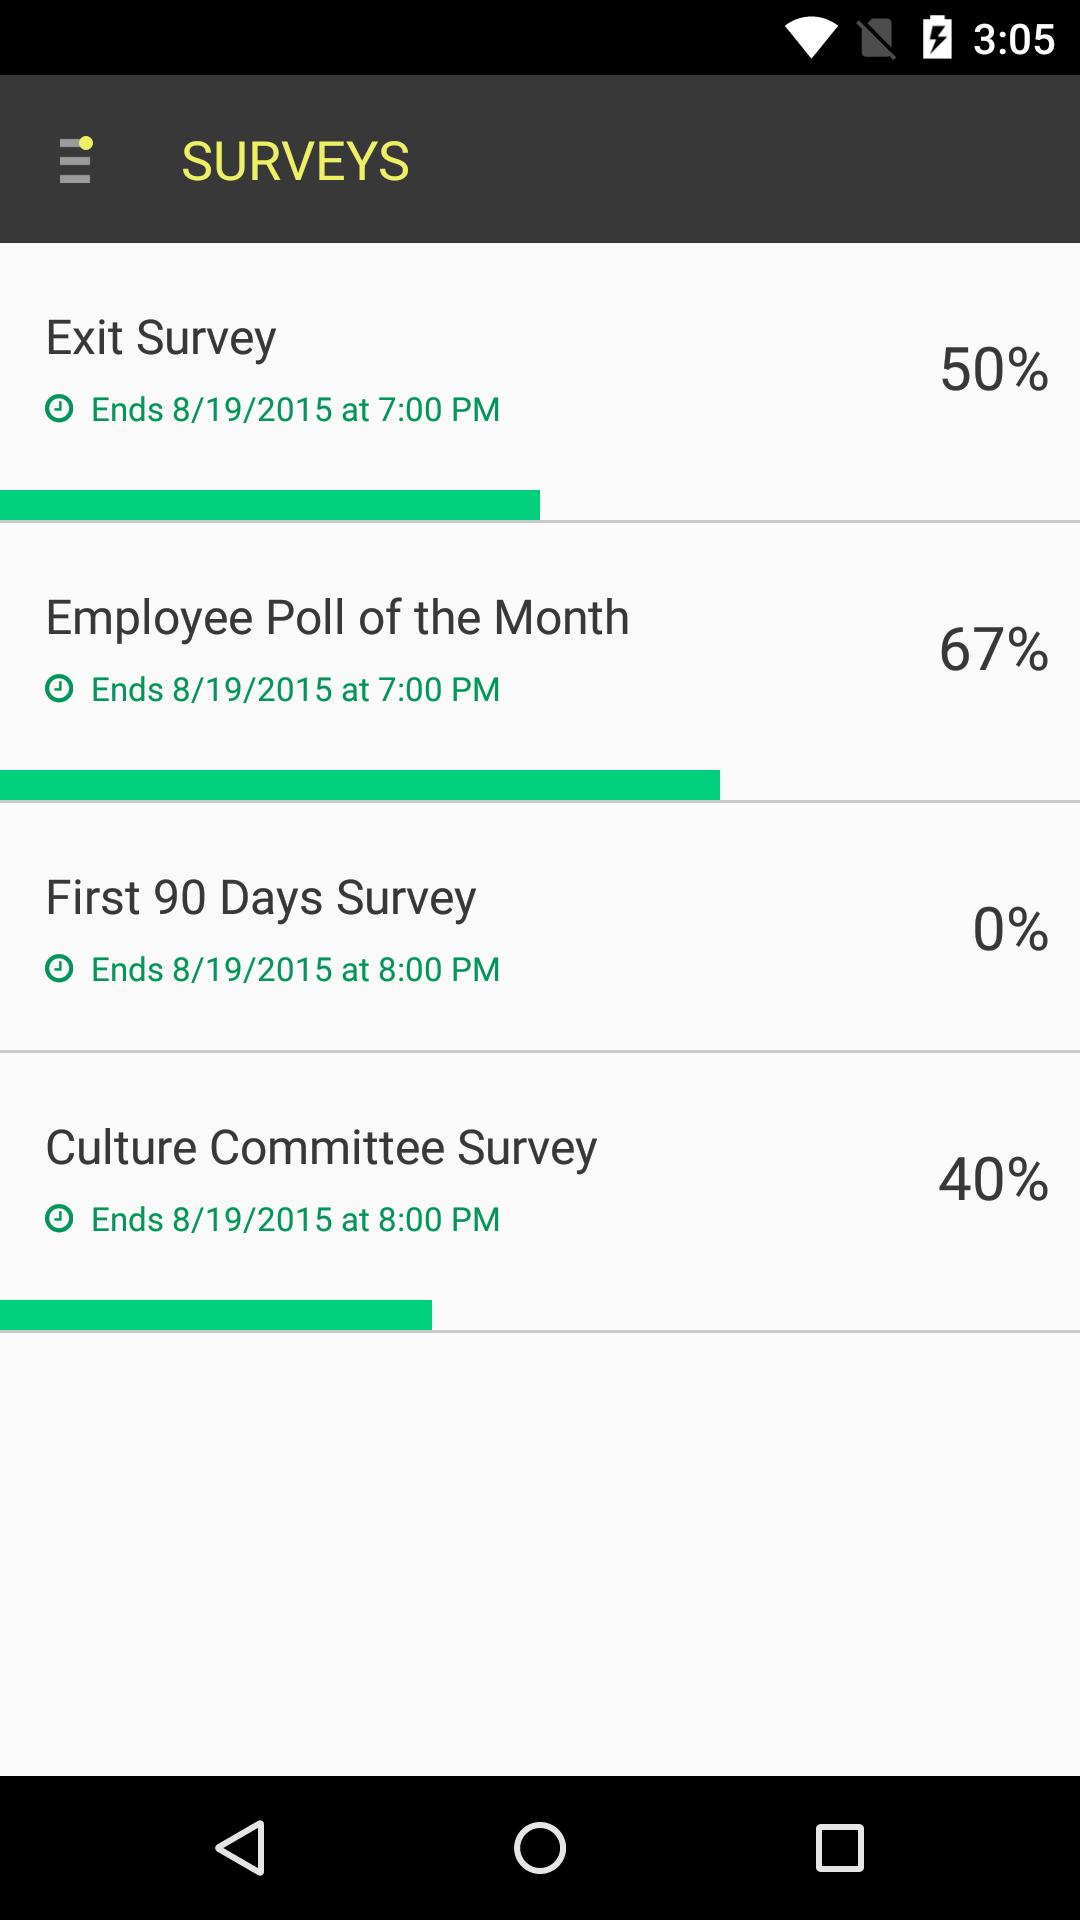
Task: Open the Culture Committee Survey
Action: pos(321,1148)
